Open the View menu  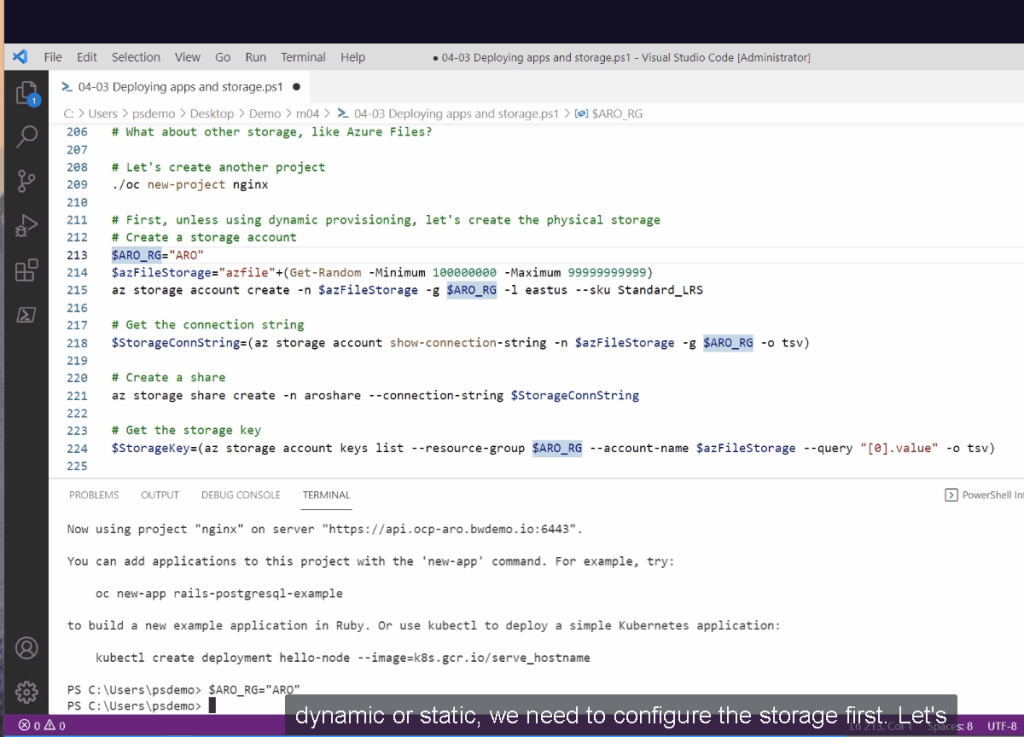(x=187, y=57)
